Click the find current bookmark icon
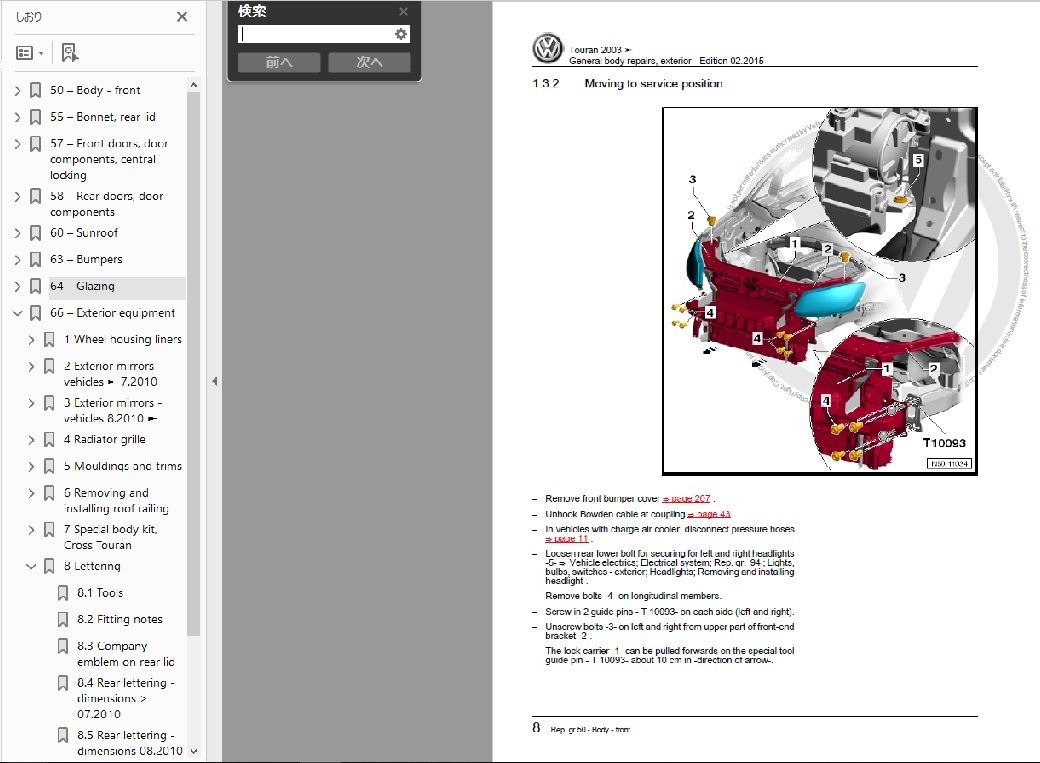Screen dimensions: 1040x763 69,52
